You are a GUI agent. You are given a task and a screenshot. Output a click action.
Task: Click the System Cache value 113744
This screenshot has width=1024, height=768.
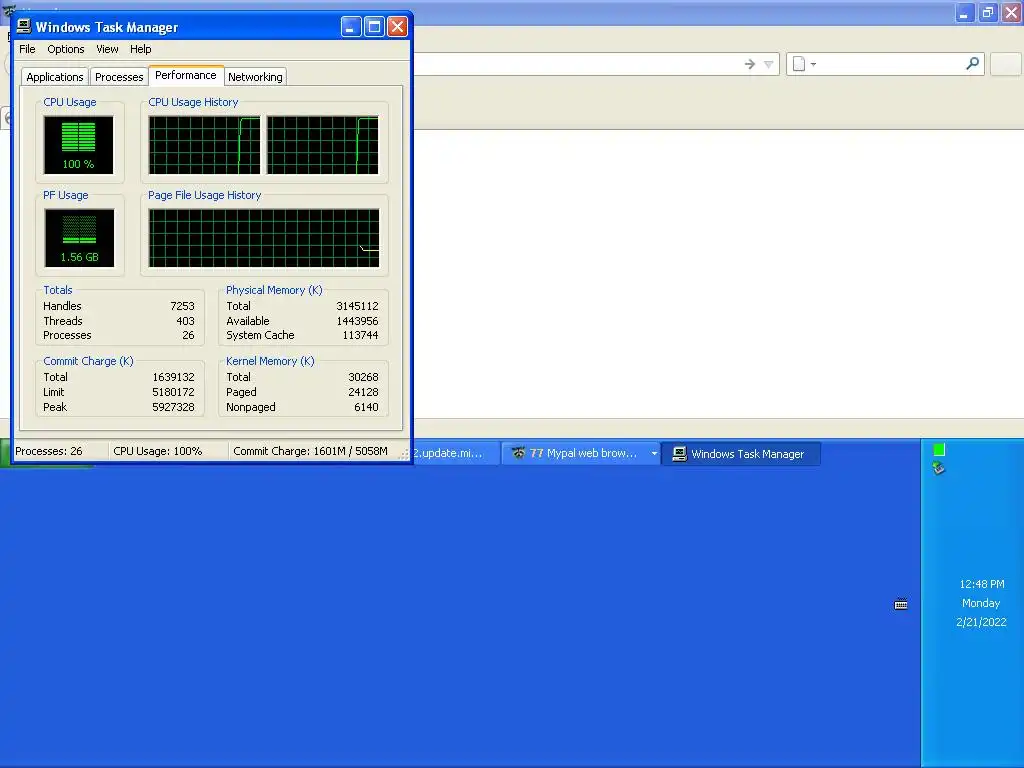coord(360,336)
